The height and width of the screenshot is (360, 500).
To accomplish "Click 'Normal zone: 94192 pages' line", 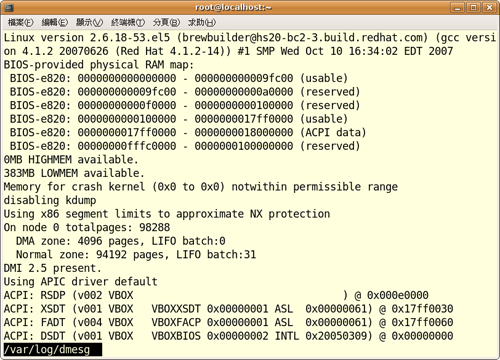I will pyautogui.click(x=136, y=255).
